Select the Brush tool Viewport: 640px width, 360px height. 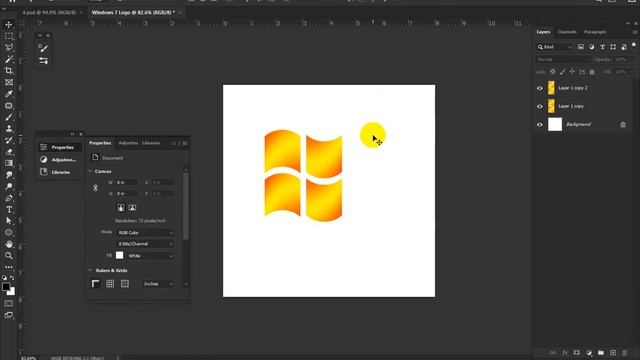9,117
